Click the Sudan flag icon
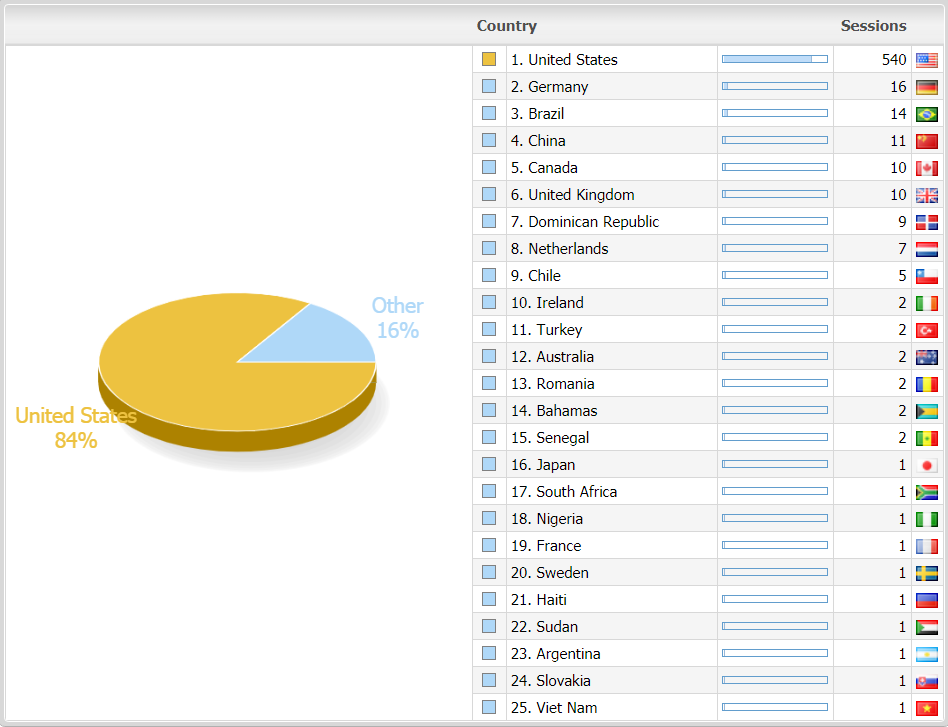948x727 pixels. [x=926, y=627]
